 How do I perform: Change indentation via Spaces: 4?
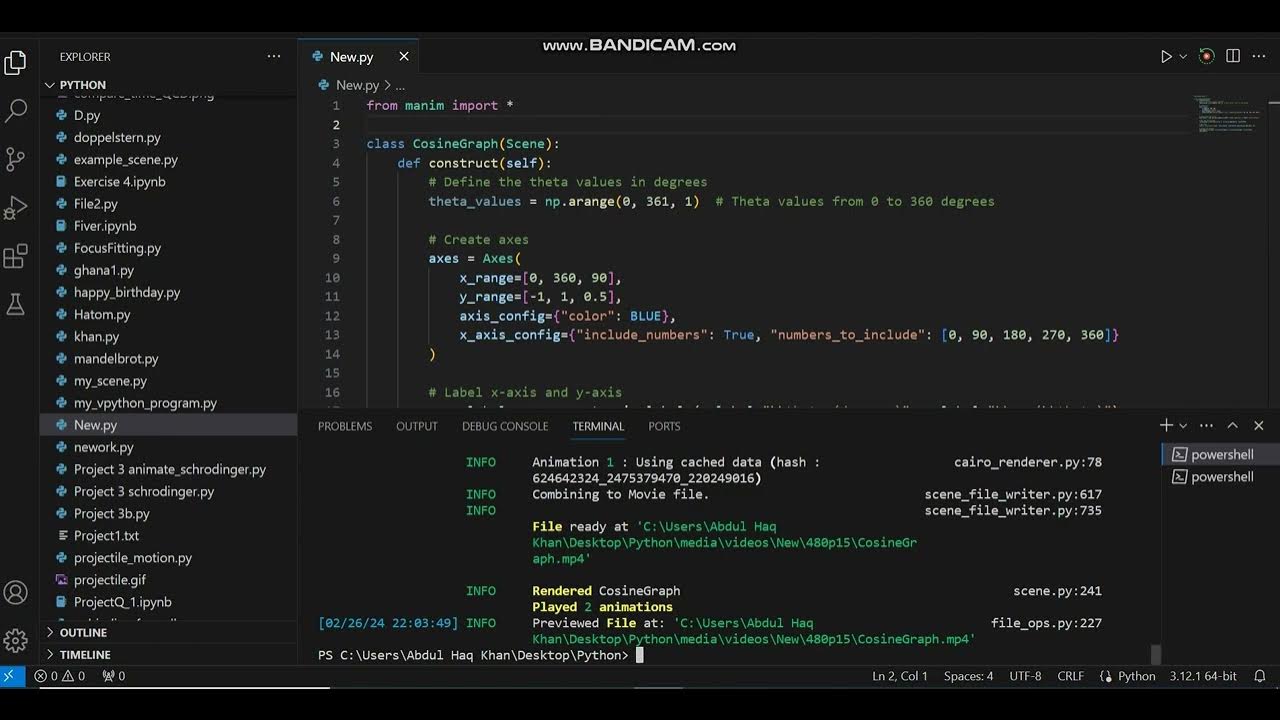pos(969,676)
